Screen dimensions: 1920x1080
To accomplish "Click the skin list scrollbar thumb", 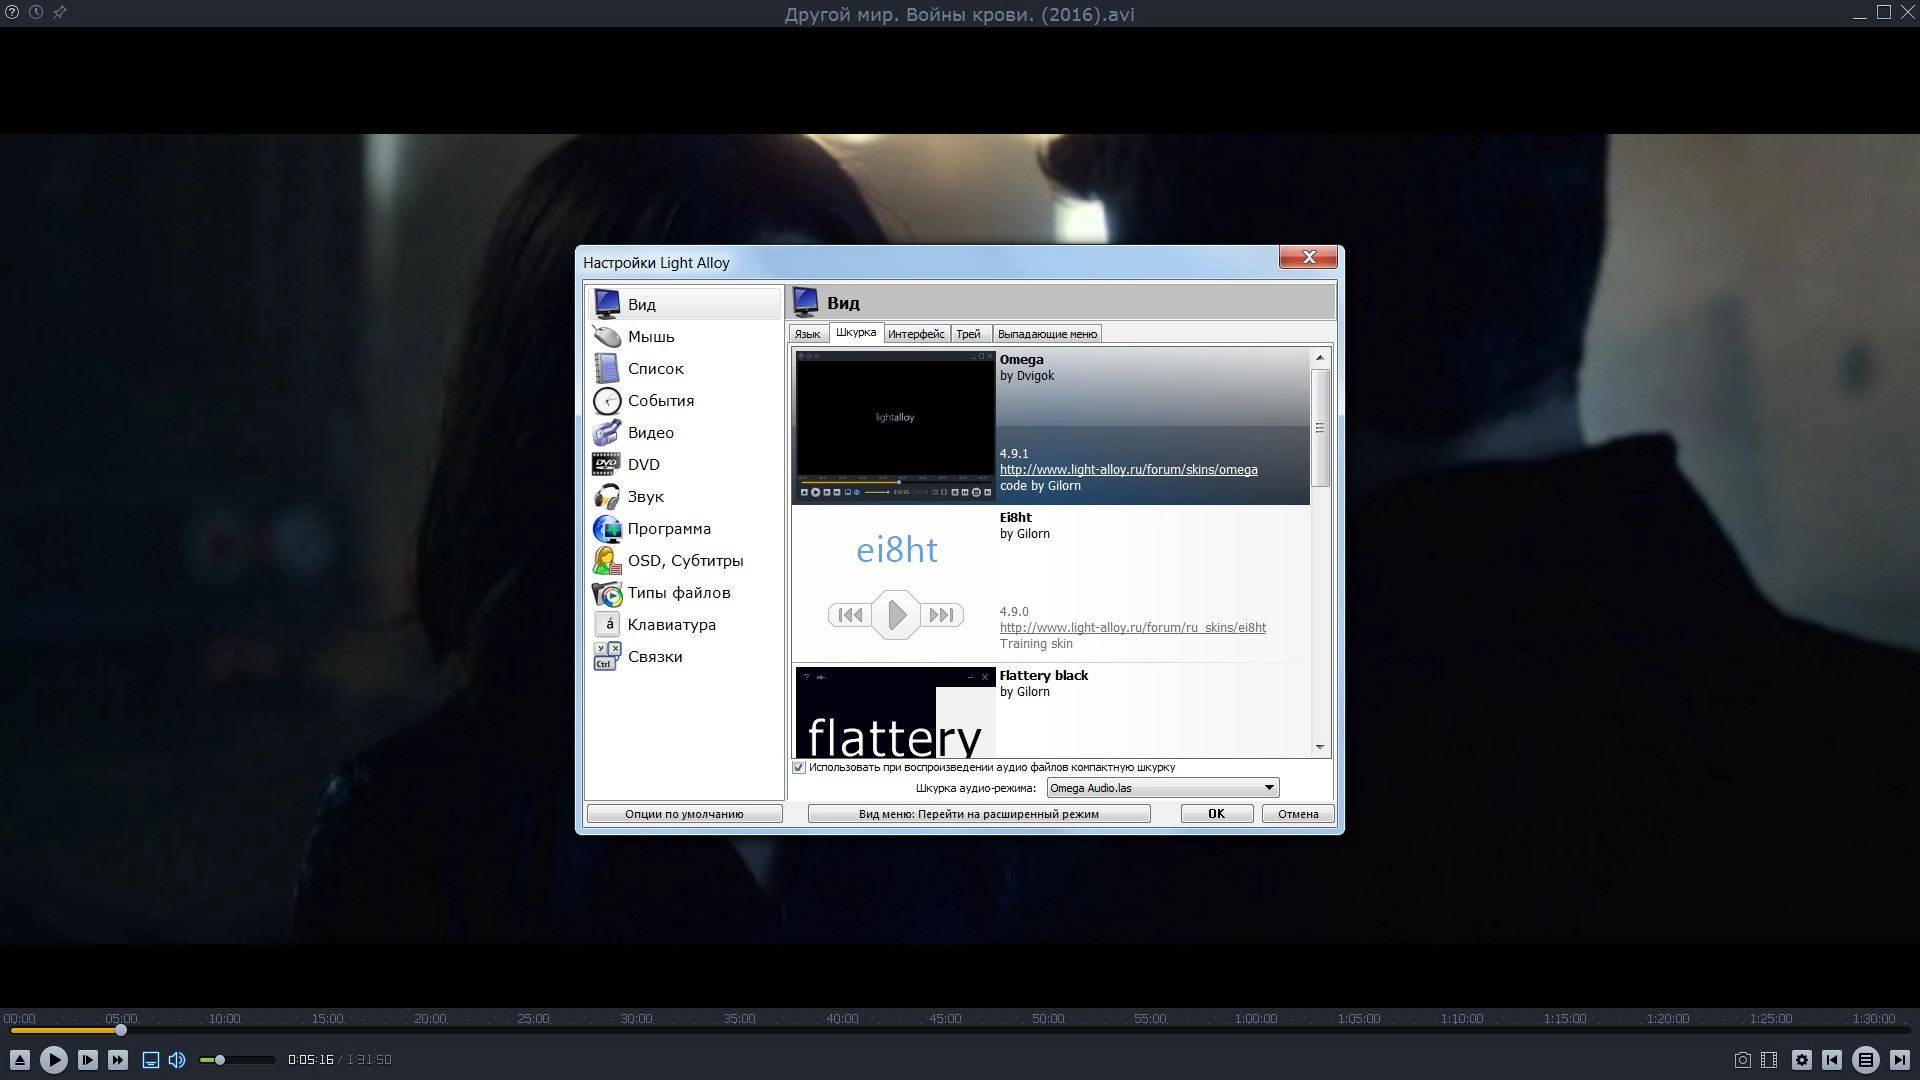I will tap(1320, 428).
